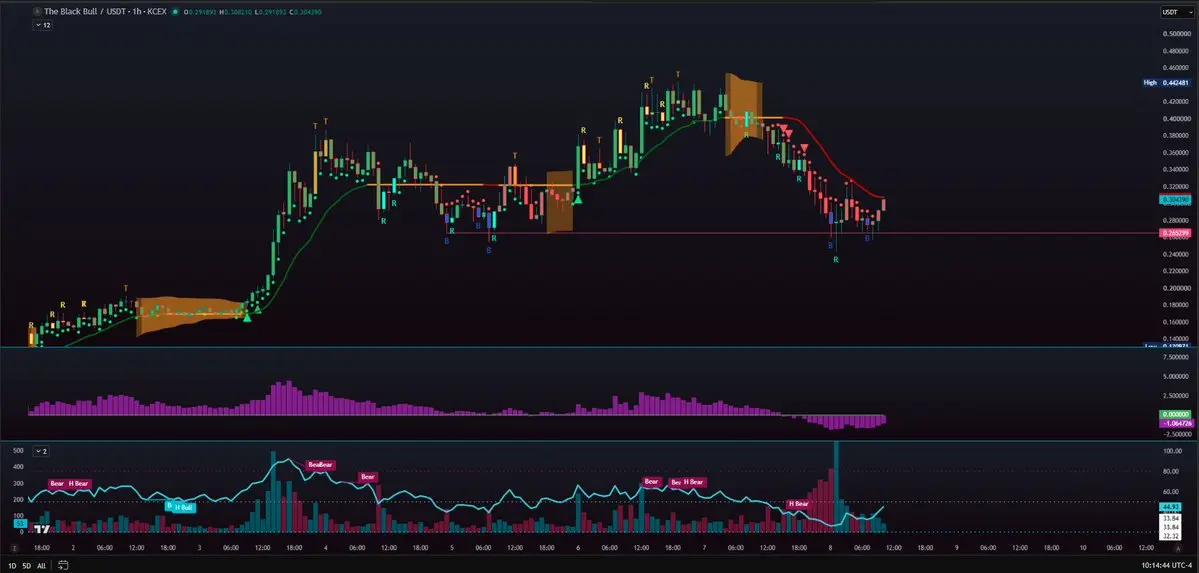1199x573 pixels.
Task: Click the cyan 44.93 value label
Action: coord(1172,506)
